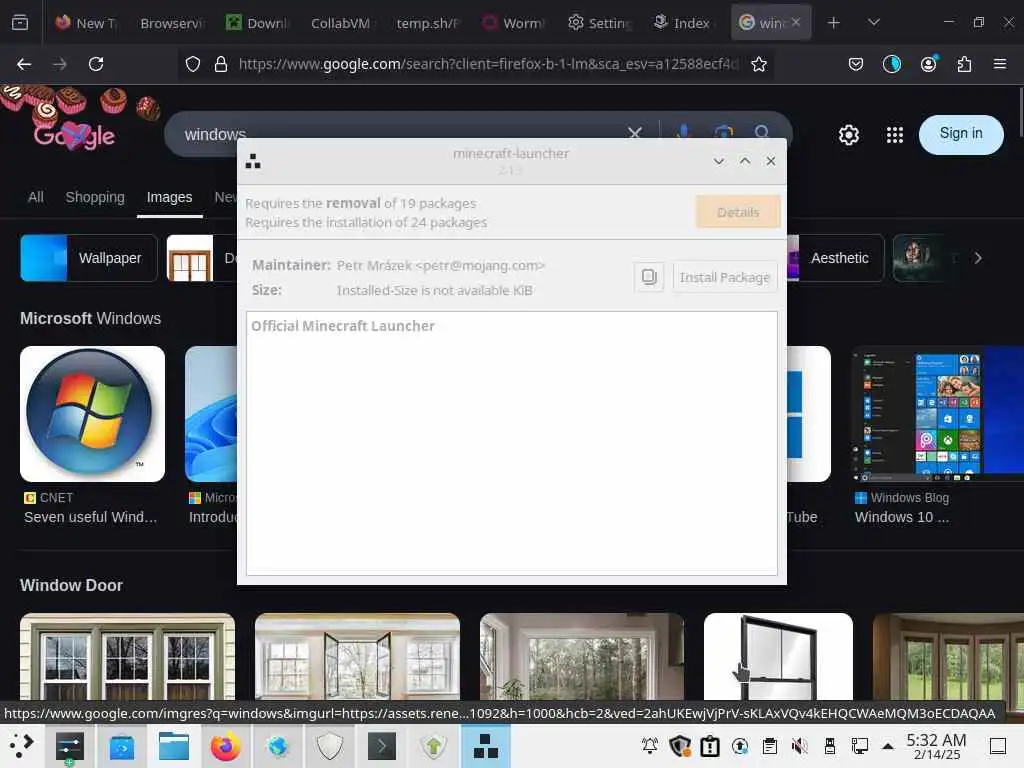Click the Official Minecraft Launcher description box
Viewport: 1024px width, 768px height.
511,443
